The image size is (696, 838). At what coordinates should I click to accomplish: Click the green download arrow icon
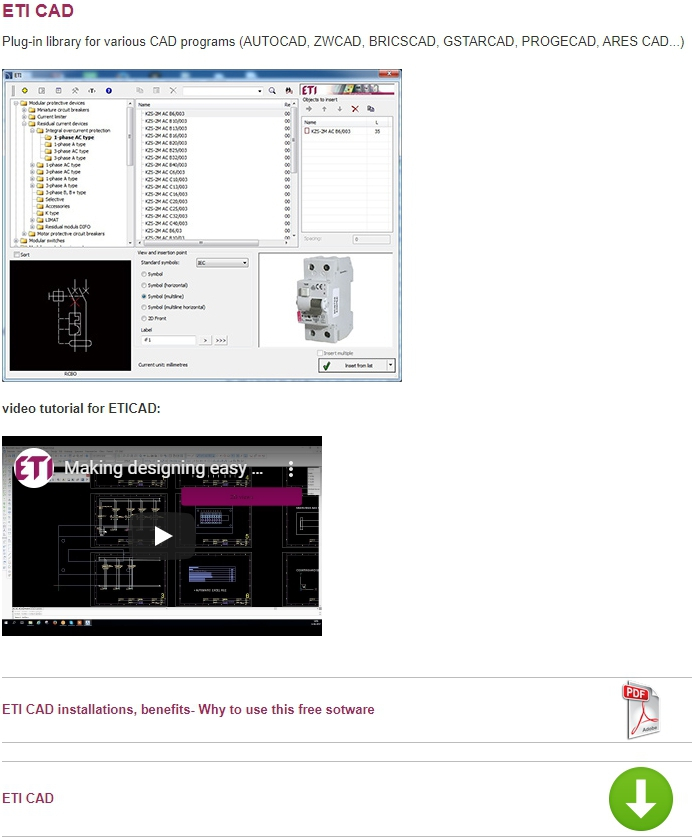click(x=640, y=798)
